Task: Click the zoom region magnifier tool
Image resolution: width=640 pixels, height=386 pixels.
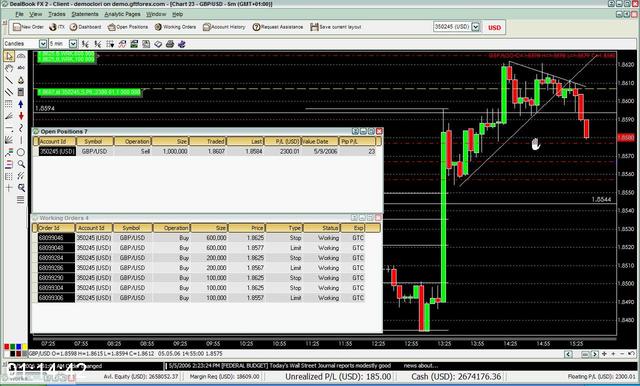Action: tap(21, 188)
